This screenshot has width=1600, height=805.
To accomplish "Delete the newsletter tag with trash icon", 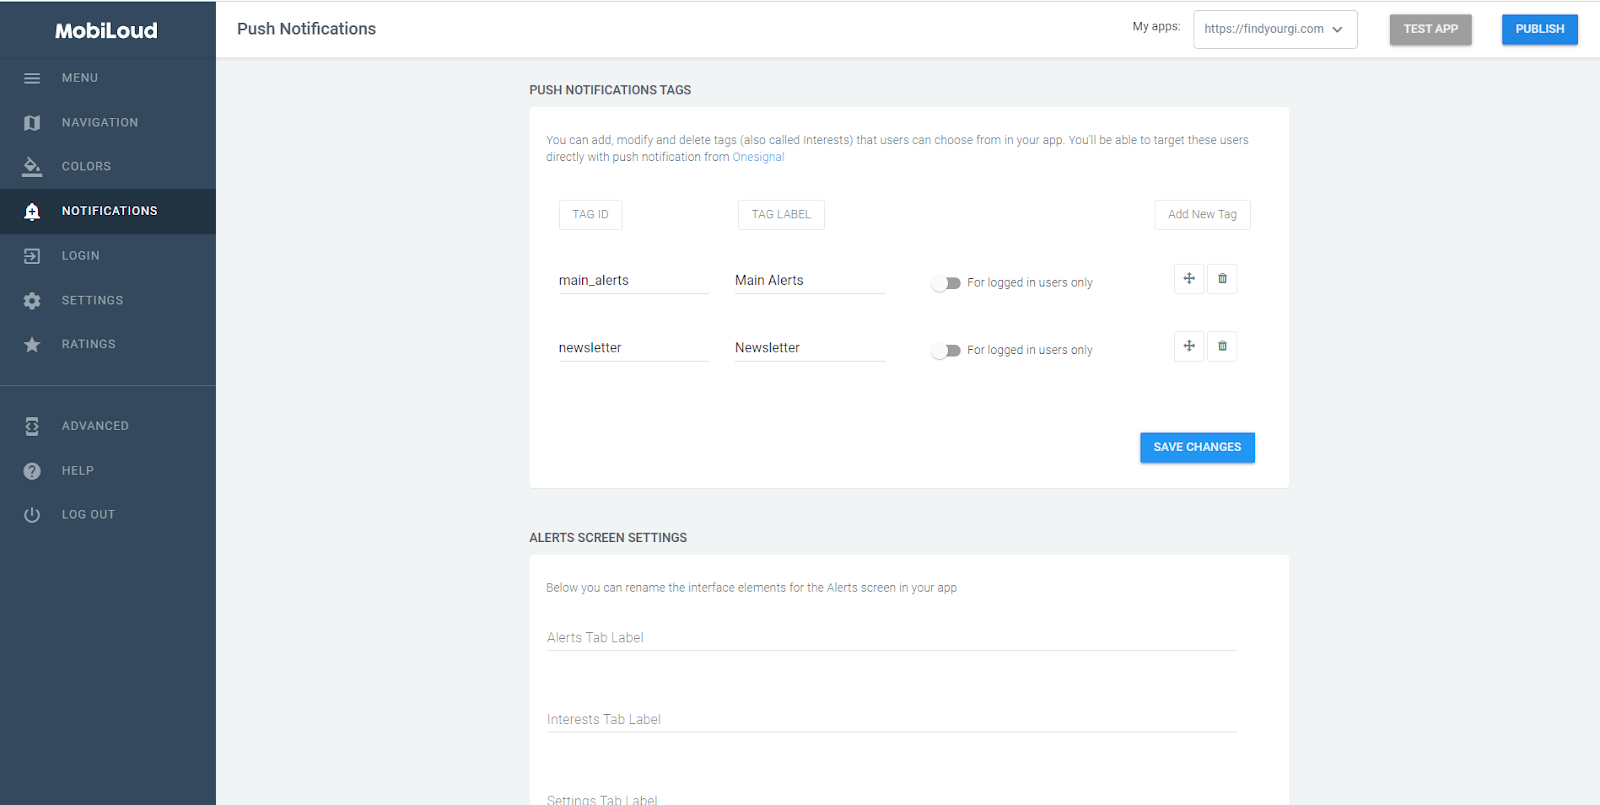I will (1222, 346).
